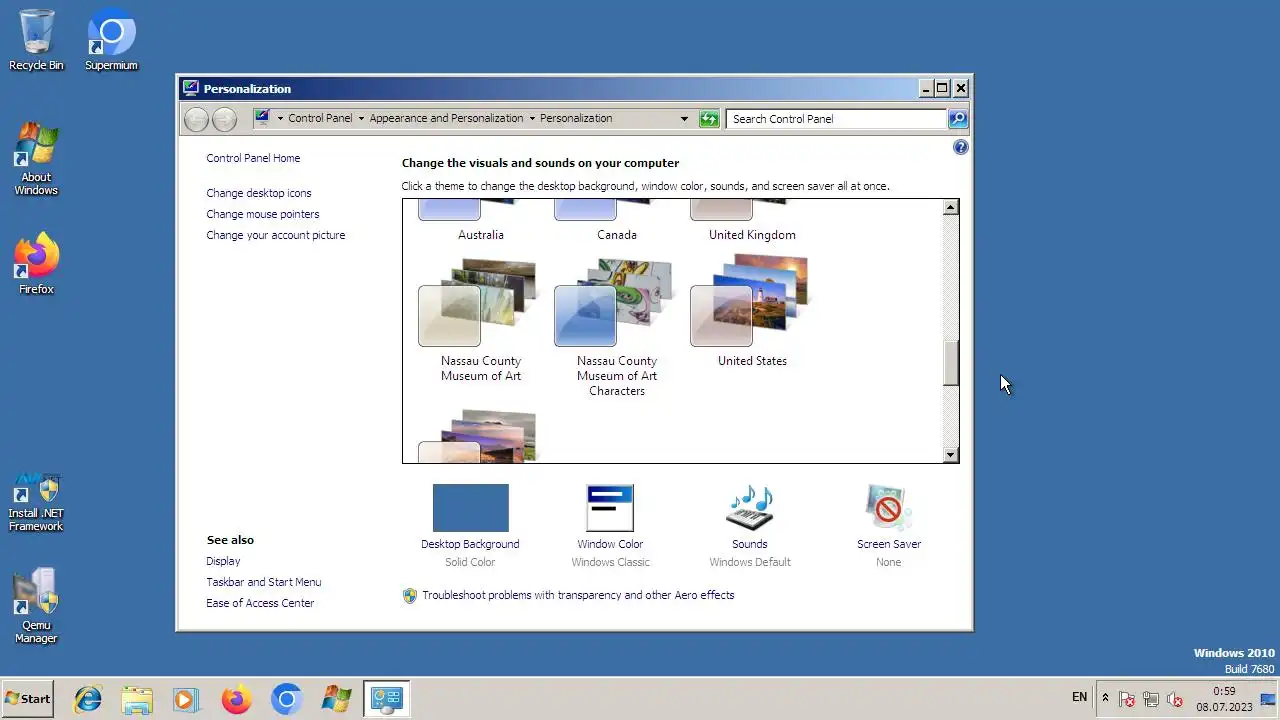Click the theme list scroll down arrow
This screenshot has width=1280, height=720.
[950, 455]
